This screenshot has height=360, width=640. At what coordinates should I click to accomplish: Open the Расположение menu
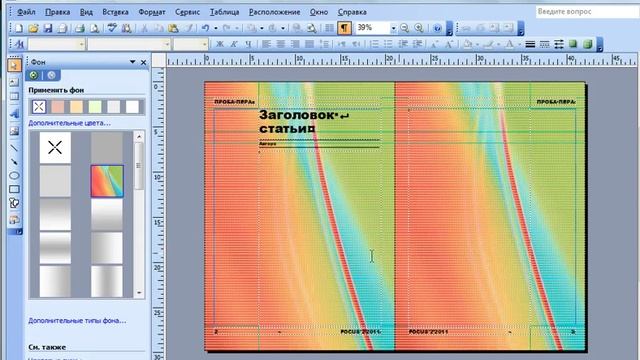click(275, 12)
